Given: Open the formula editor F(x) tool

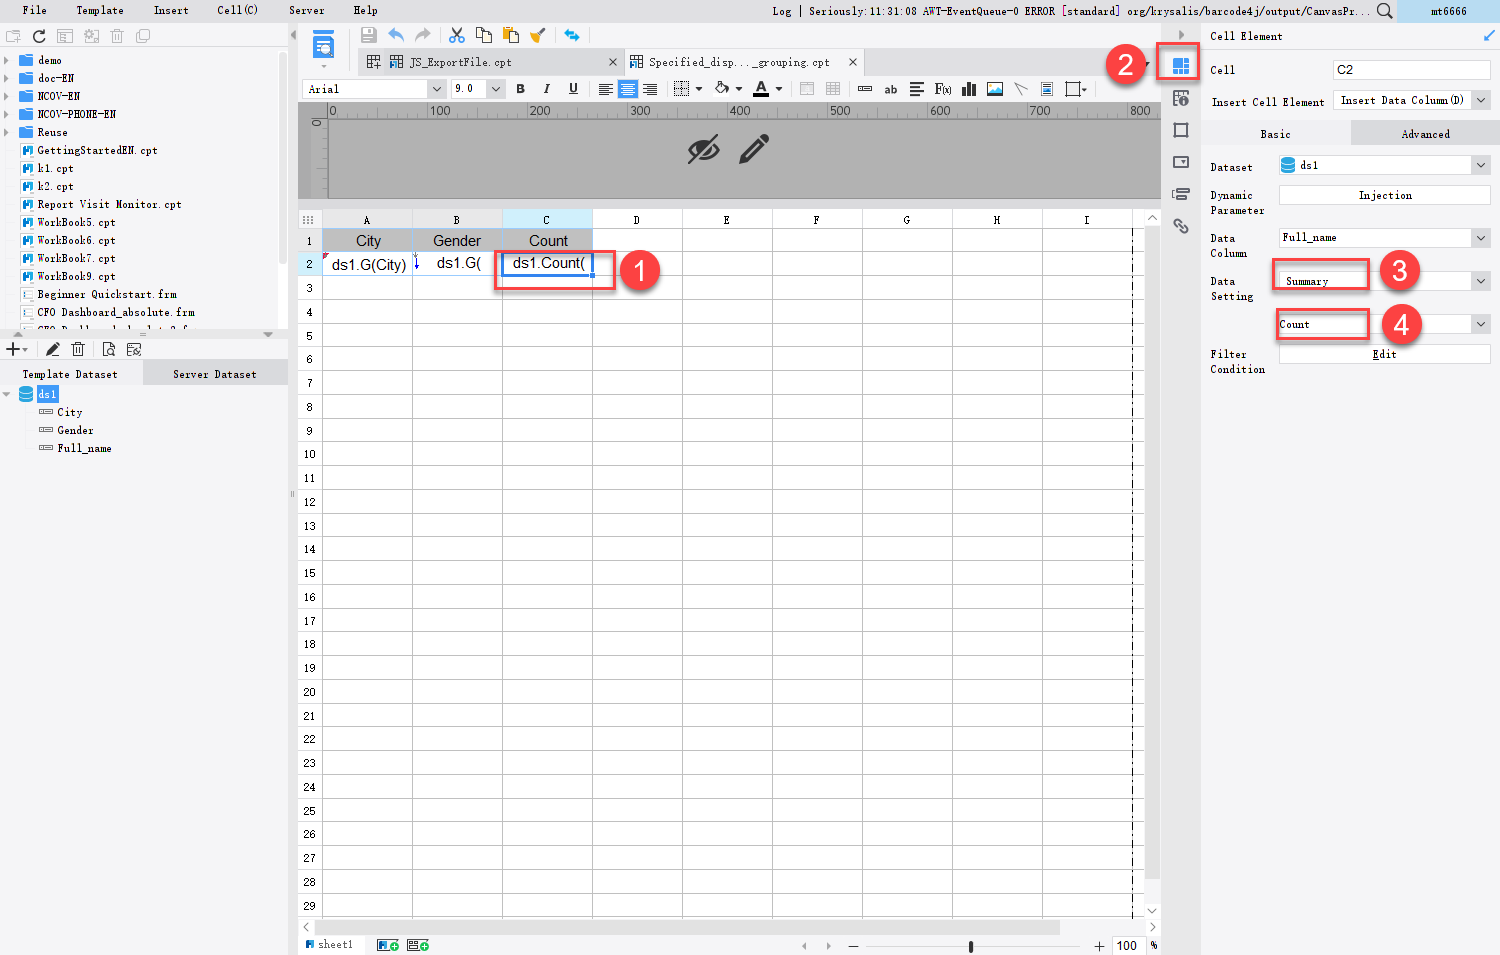Looking at the screenshot, I should point(941,89).
